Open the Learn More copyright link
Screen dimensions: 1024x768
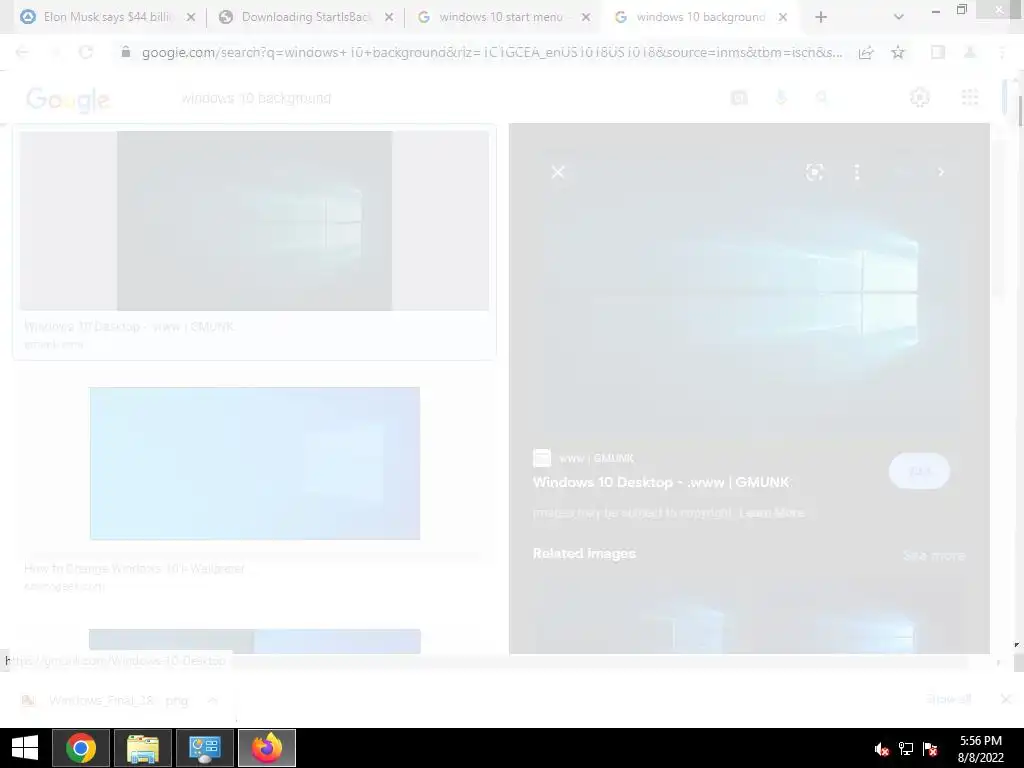772,513
